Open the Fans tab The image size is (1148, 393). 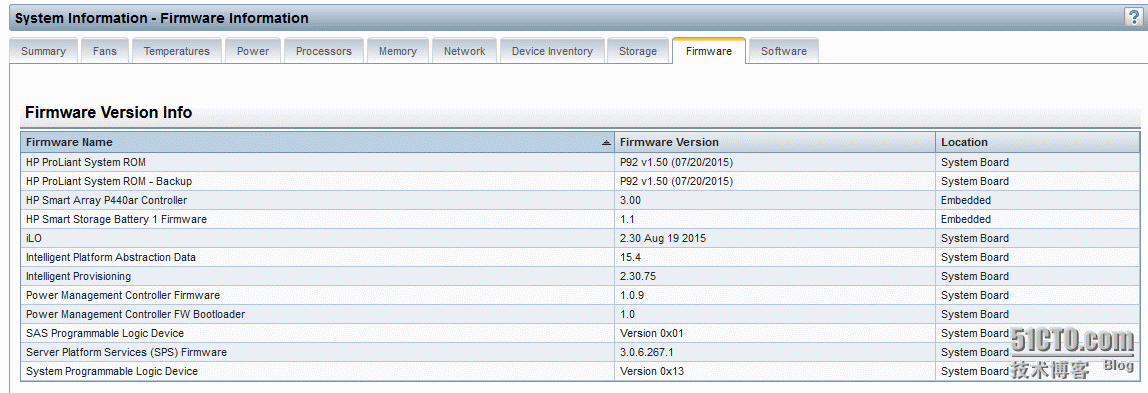105,51
